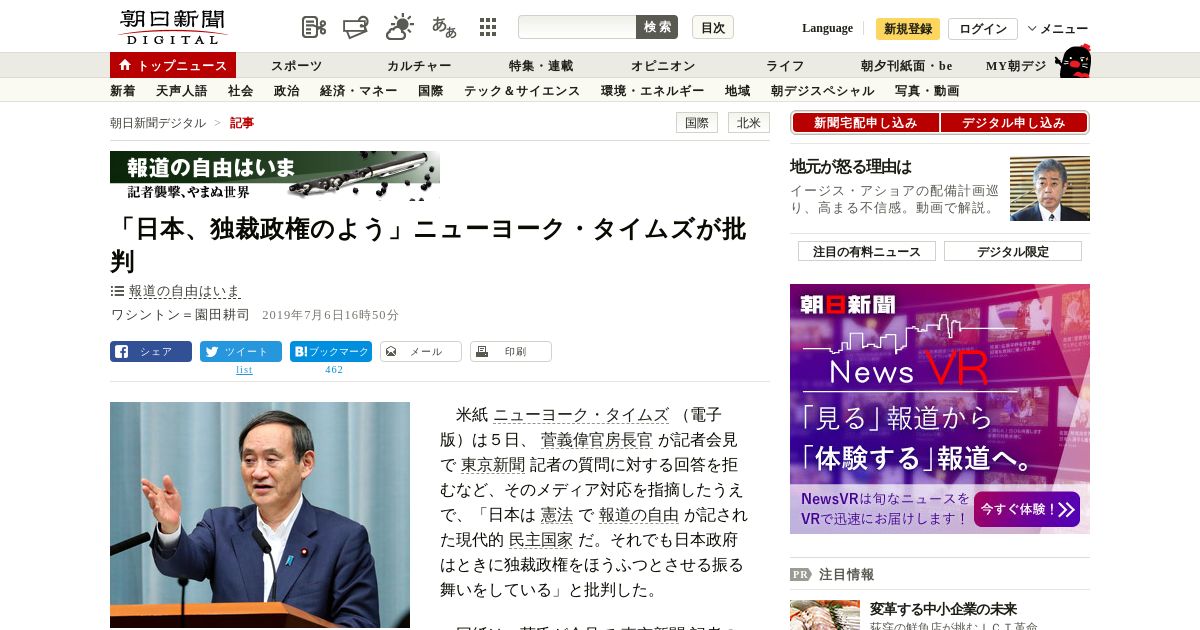The width and height of the screenshot is (1200, 630).
Task: Open the 東京新聞 keyword link
Action: 493,465
